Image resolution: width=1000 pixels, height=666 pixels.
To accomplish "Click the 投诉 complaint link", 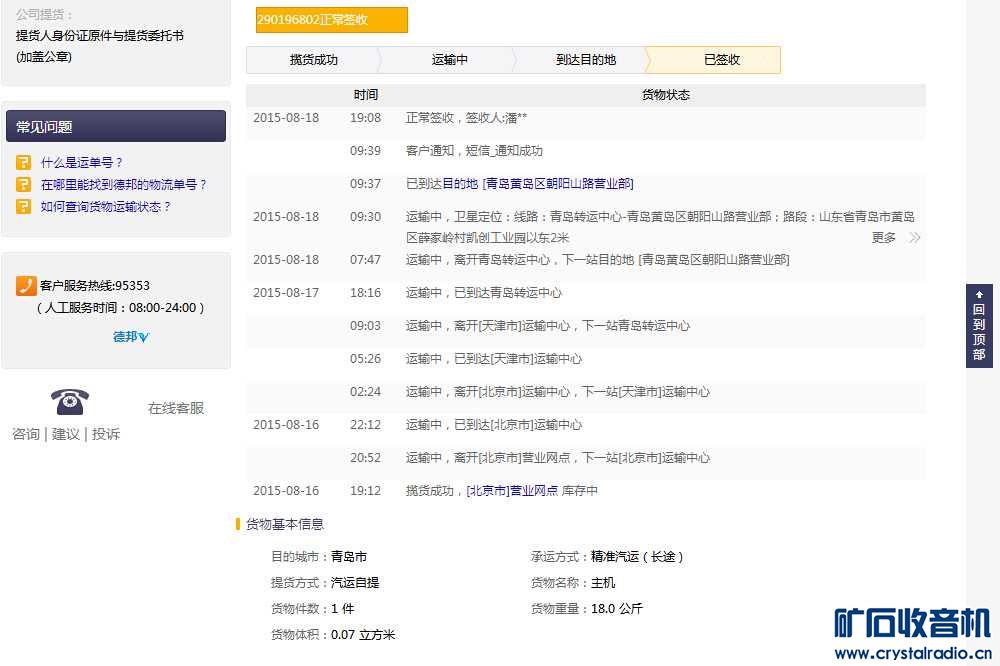I will point(107,434).
